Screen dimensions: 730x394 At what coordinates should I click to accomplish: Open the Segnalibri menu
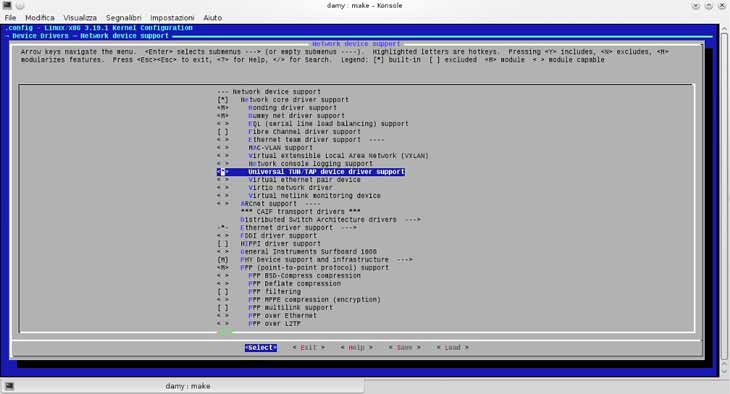point(123,18)
